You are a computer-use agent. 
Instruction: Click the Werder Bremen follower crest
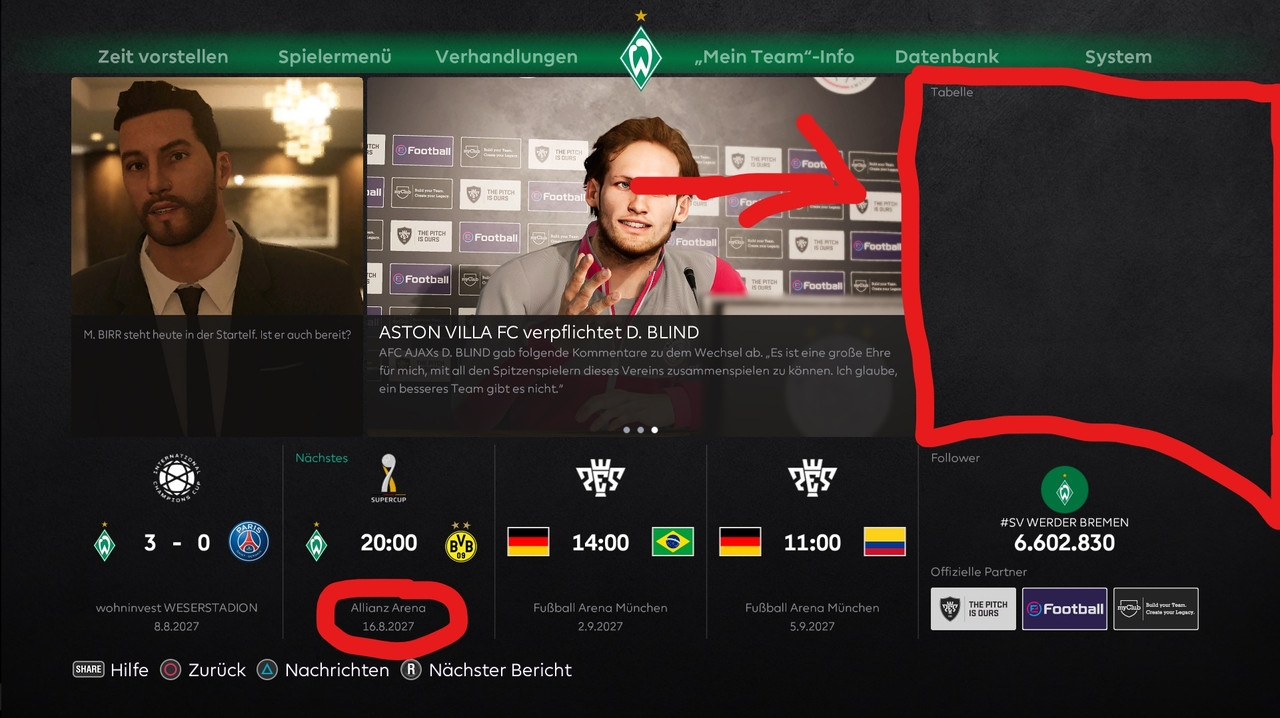(1064, 491)
